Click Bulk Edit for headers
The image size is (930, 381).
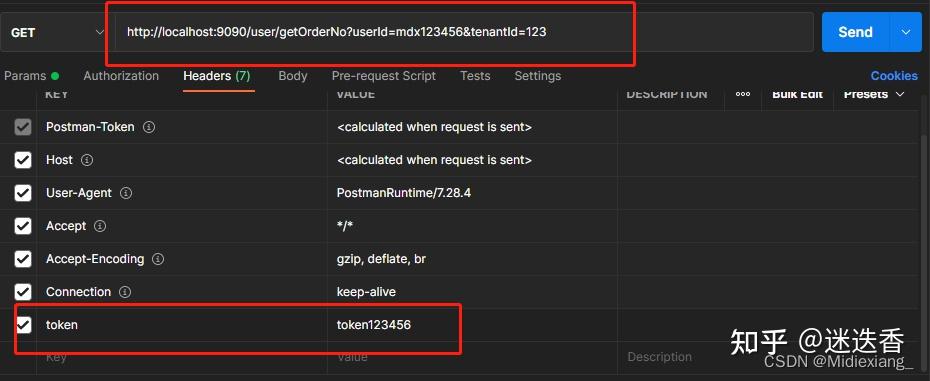(x=797, y=94)
